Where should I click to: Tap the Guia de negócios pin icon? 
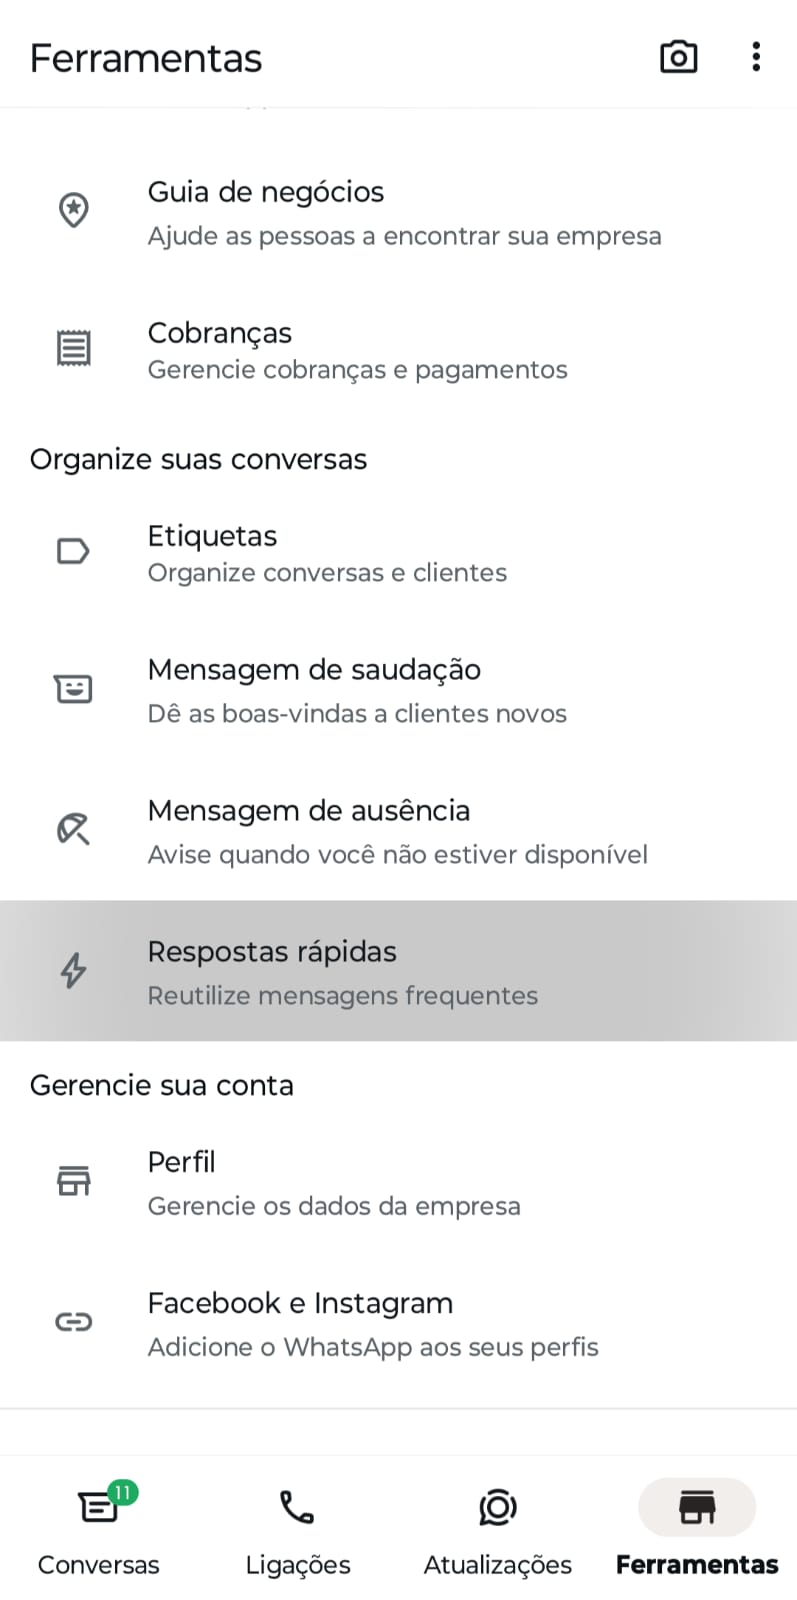[x=73, y=211]
